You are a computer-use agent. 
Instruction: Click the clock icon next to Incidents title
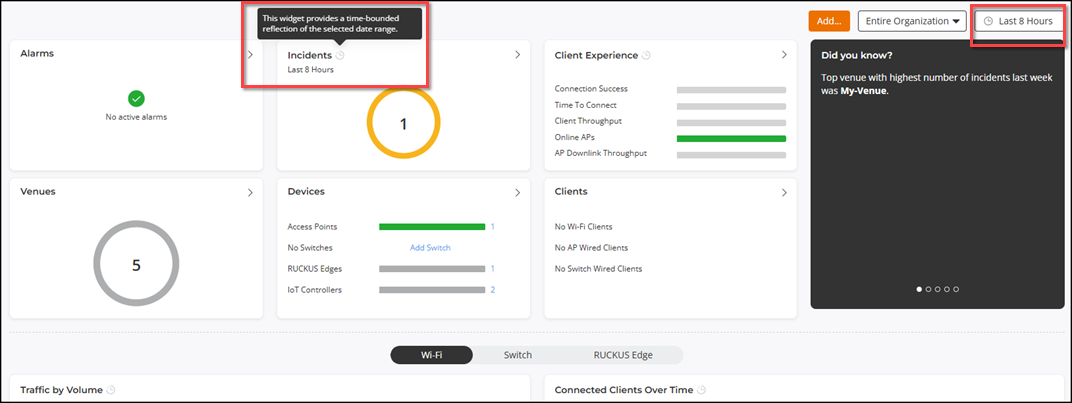340,56
